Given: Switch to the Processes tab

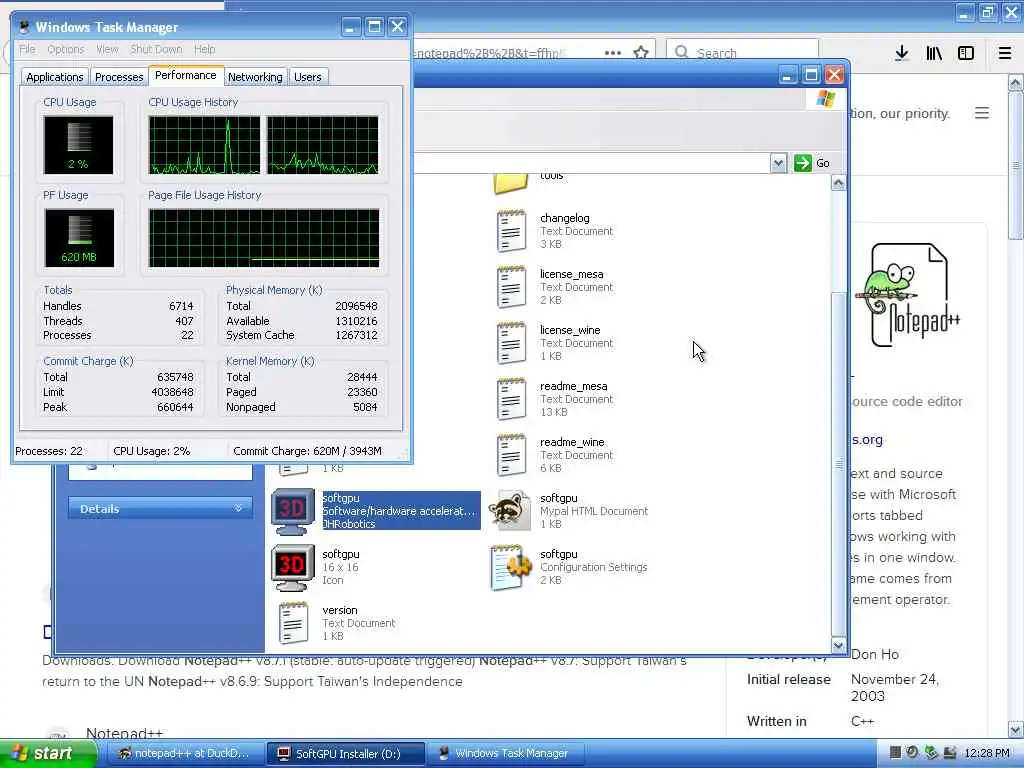Looking at the screenshot, I should point(119,77).
